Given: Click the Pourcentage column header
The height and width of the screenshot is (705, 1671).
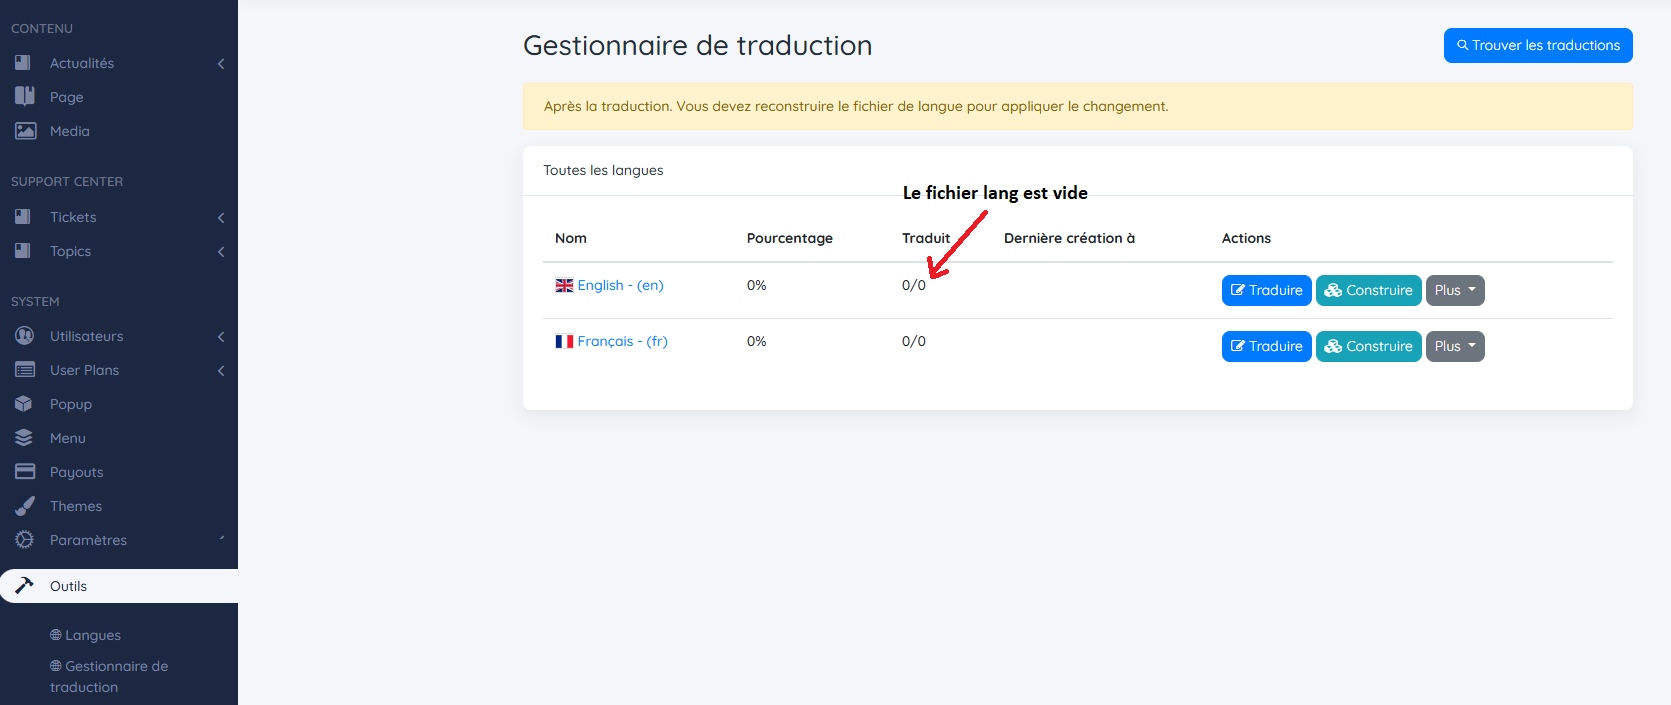Looking at the screenshot, I should [x=789, y=238].
